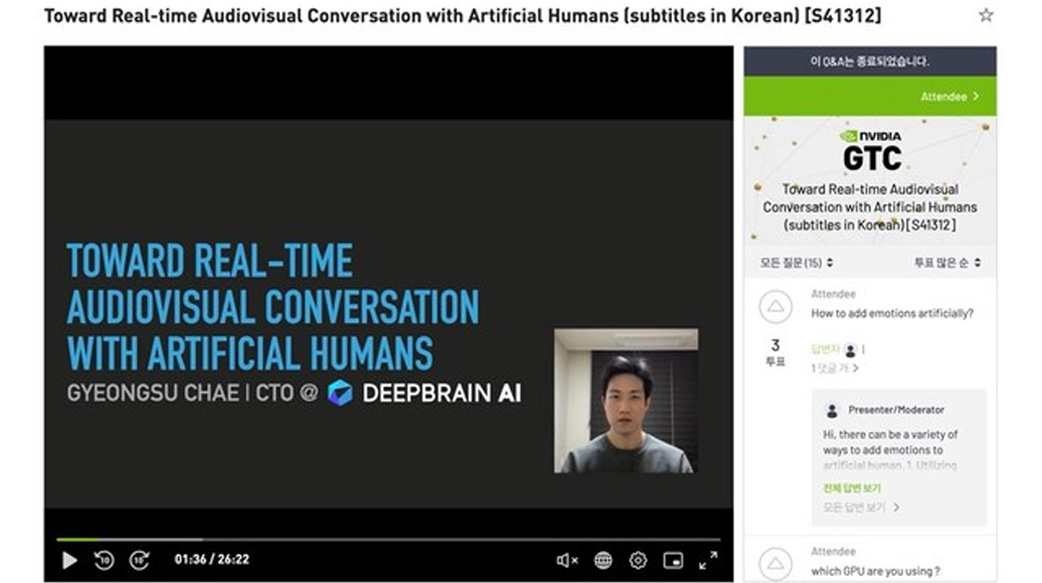Open the Attendee green bar
1042x583 pixels.
tap(870, 96)
